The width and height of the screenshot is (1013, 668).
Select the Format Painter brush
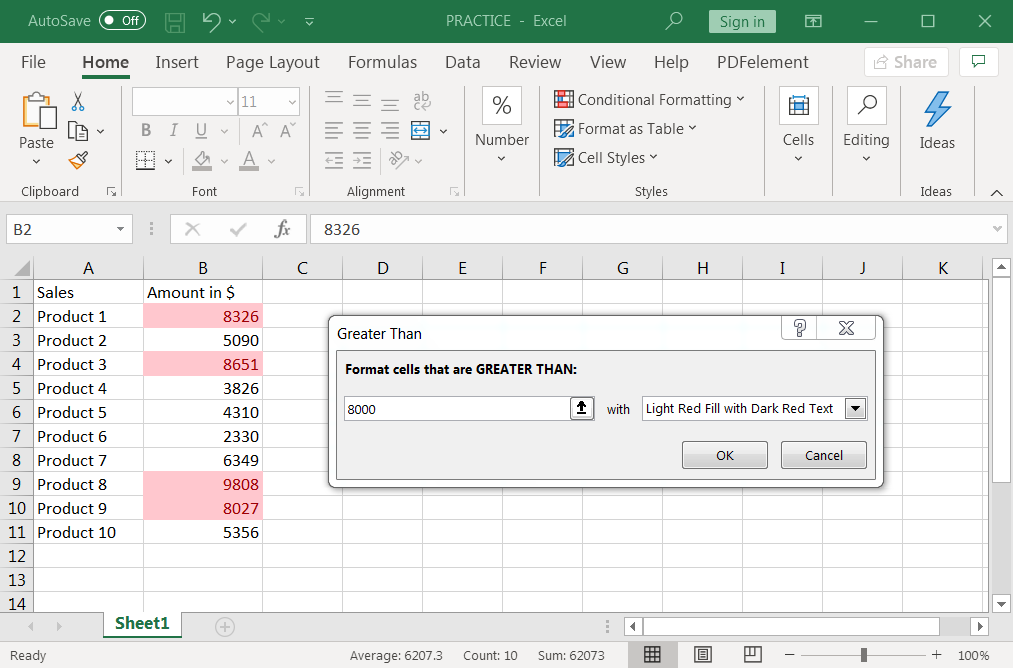click(x=78, y=161)
